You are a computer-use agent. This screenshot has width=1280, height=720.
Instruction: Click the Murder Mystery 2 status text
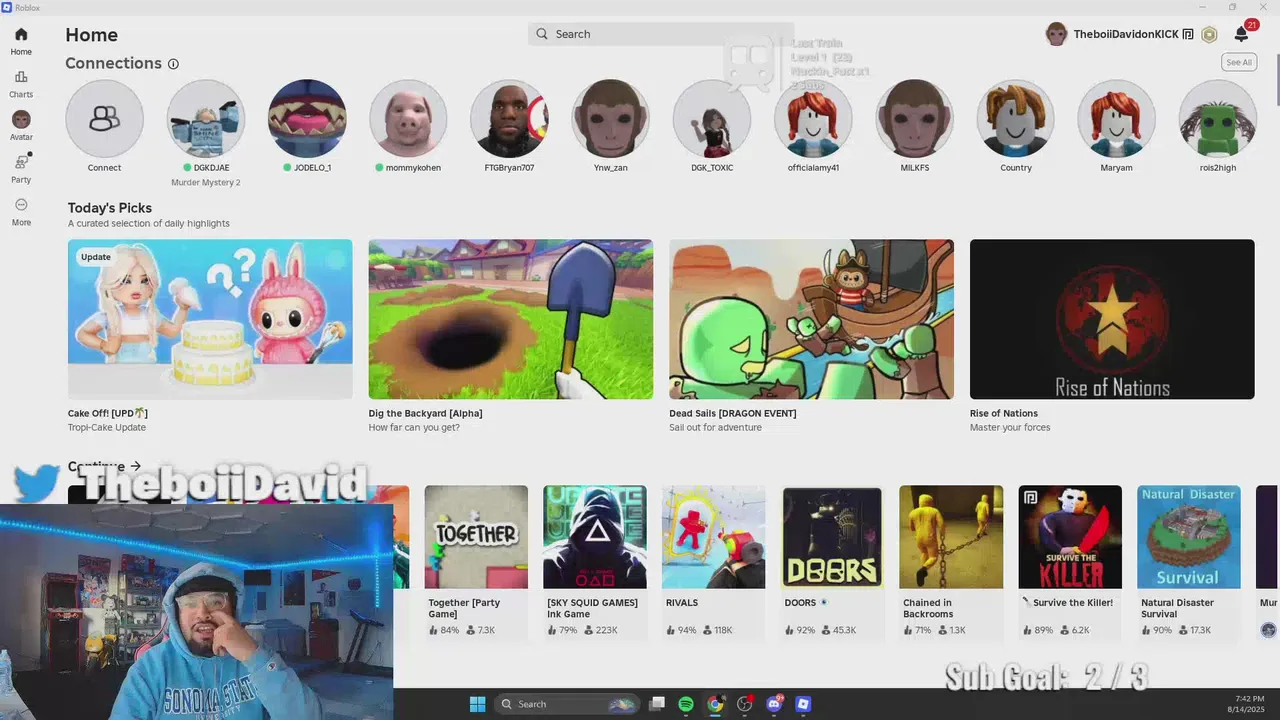[x=206, y=183]
